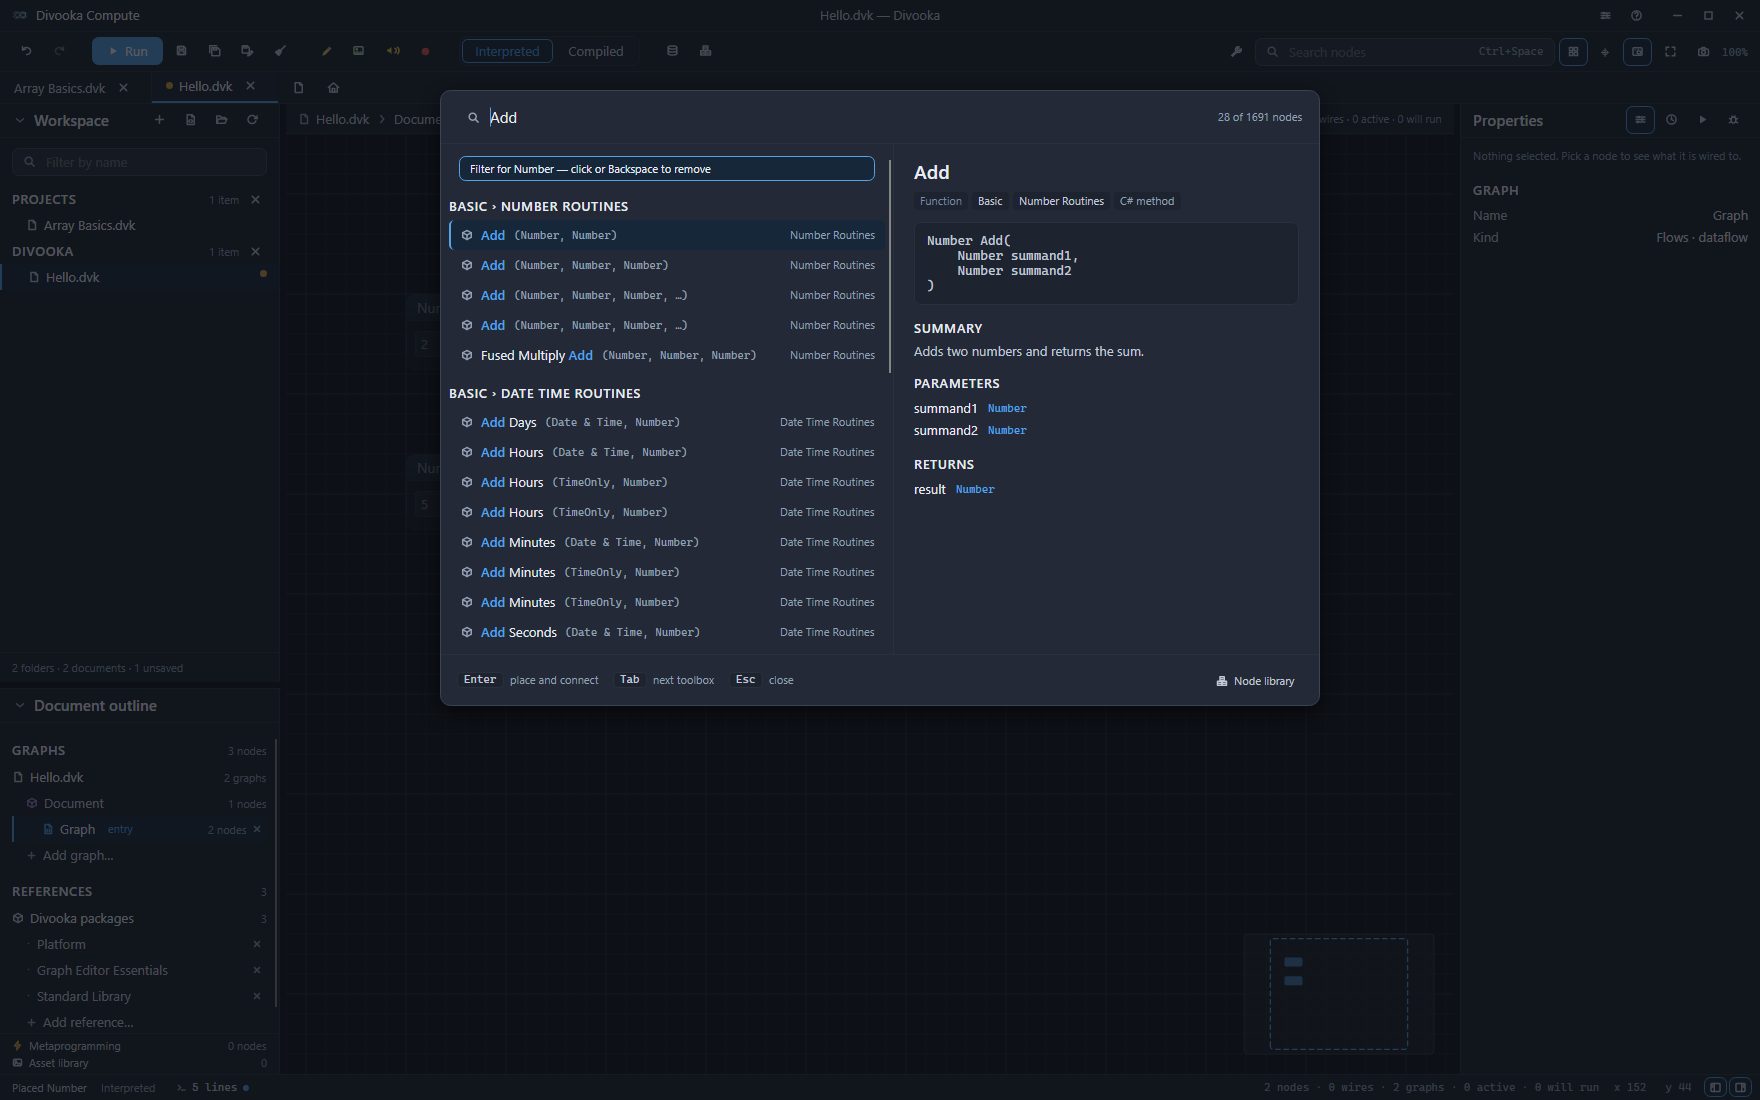Toggle the grid view button in toolbar
Image resolution: width=1760 pixels, height=1100 pixels.
(1573, 52)
